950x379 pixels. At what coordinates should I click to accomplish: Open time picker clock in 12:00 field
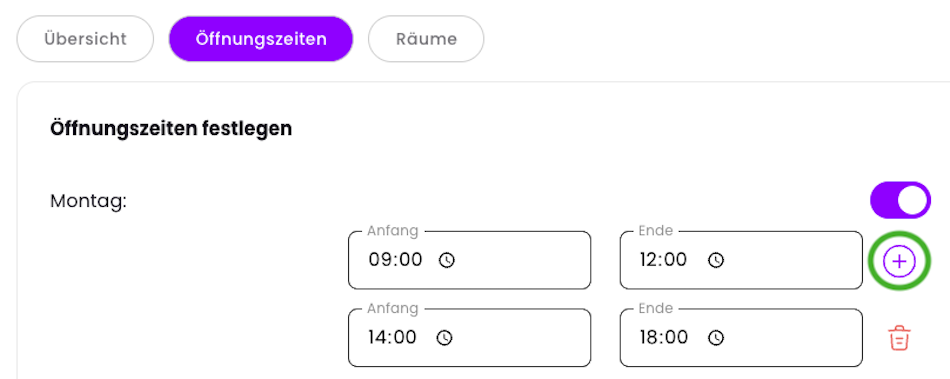(716, 260)
